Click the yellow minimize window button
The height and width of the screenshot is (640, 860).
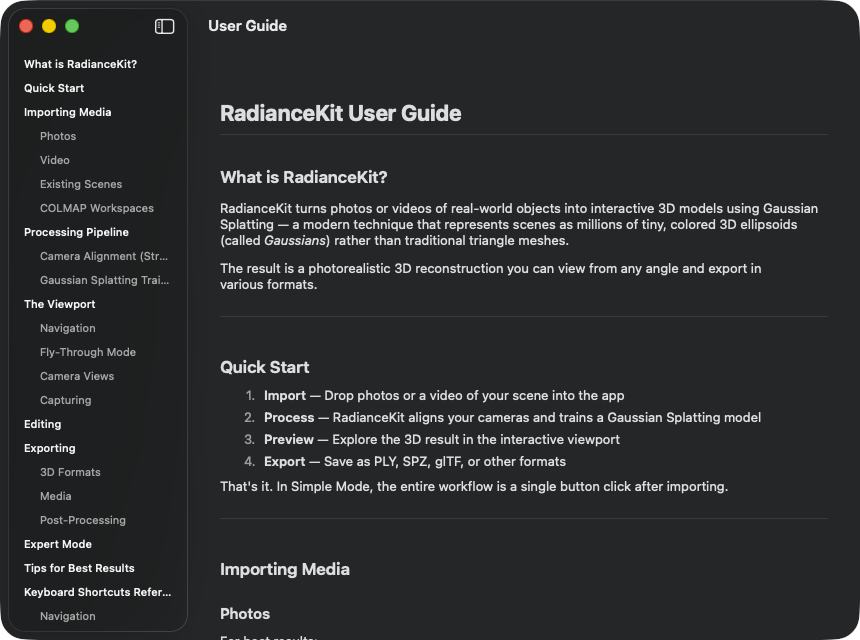coord(49,26)
